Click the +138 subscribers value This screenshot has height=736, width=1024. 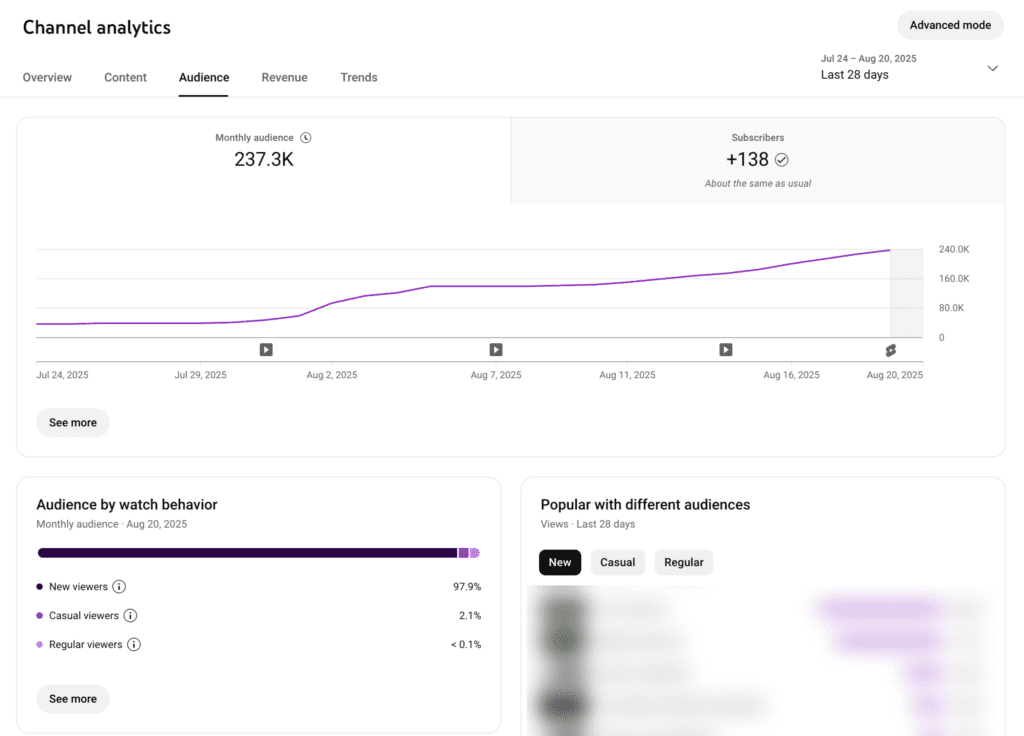coord(747,159)
